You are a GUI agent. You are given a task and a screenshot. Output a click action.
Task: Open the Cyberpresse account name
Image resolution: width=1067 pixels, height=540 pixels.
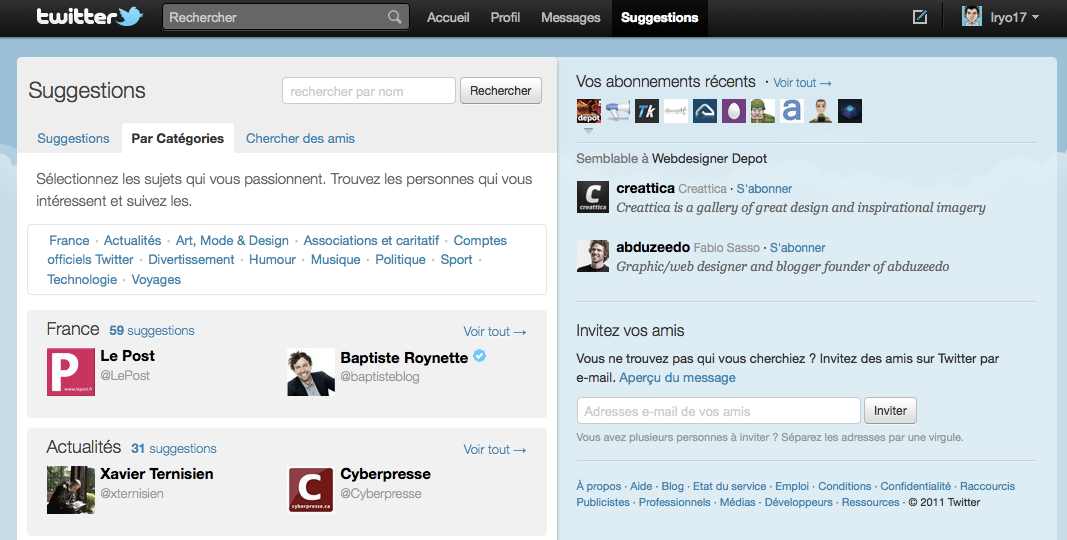(x=385, y=474)
